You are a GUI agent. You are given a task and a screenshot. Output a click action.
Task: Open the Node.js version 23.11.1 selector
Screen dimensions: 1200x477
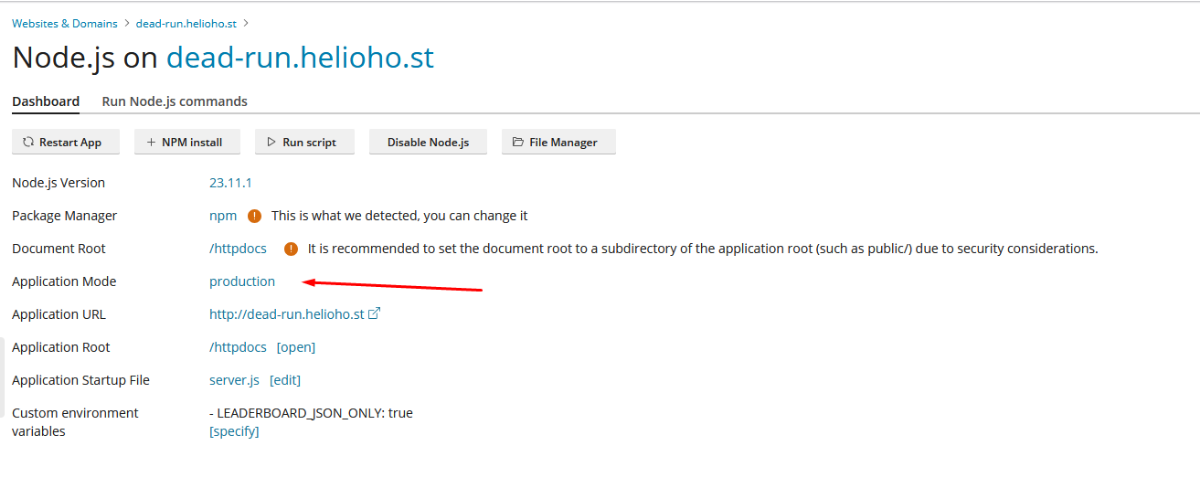click(229, 183)
